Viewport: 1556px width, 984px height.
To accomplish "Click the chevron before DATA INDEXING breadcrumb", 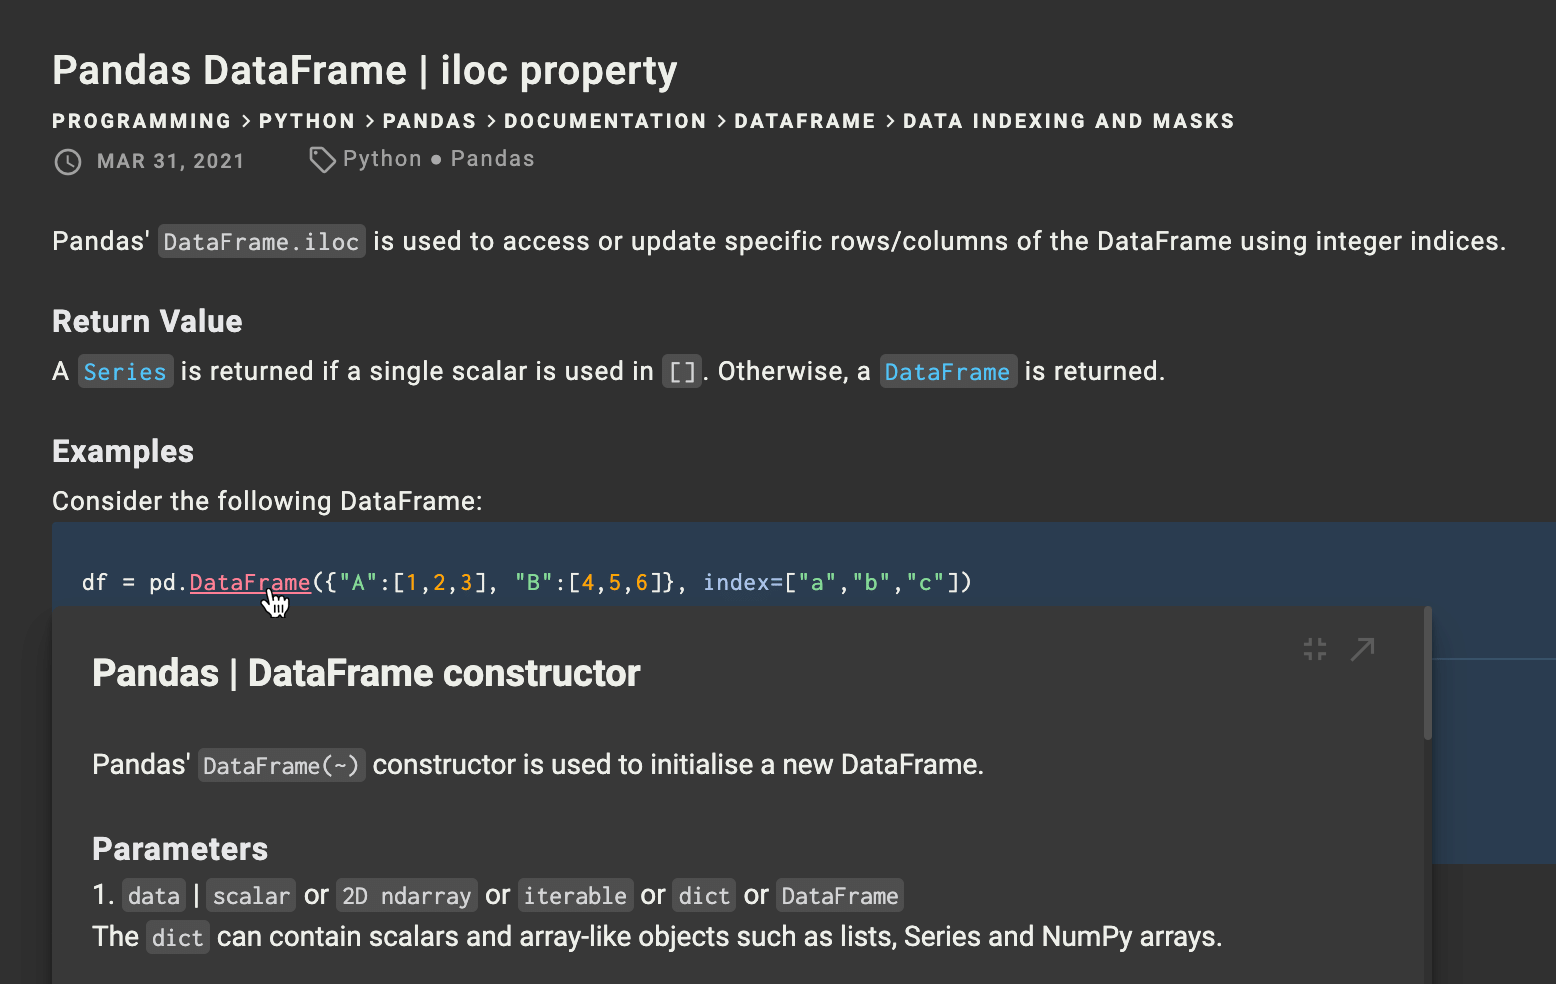I will tap(890, 121).
